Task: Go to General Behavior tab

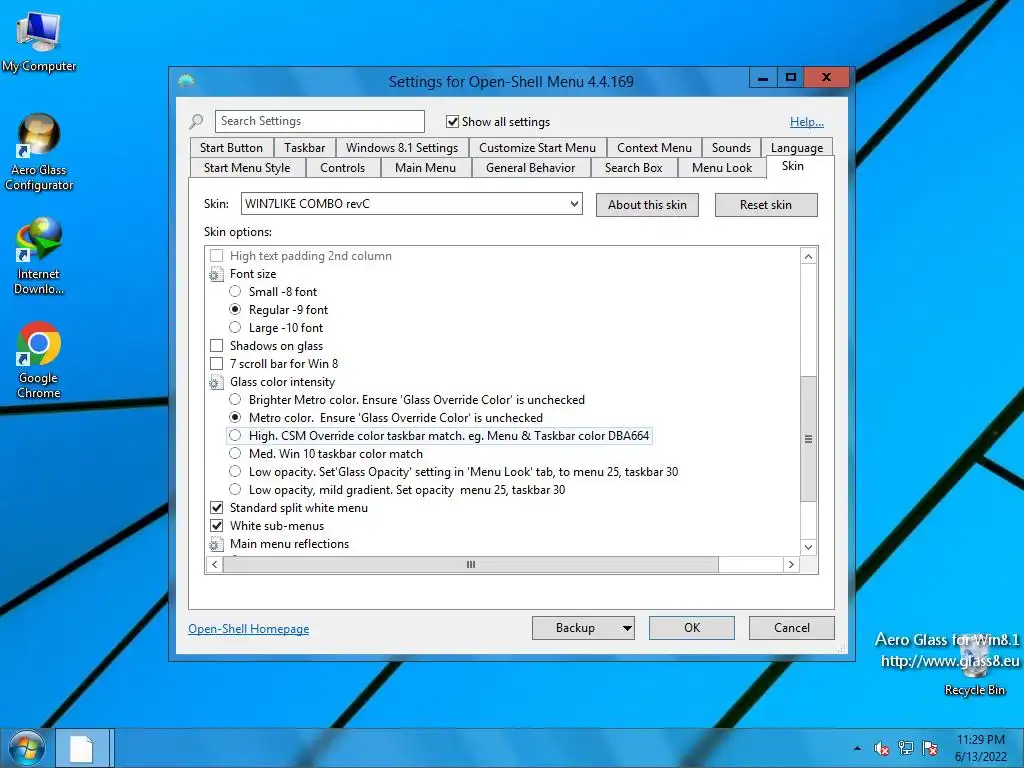Action: 530,168
